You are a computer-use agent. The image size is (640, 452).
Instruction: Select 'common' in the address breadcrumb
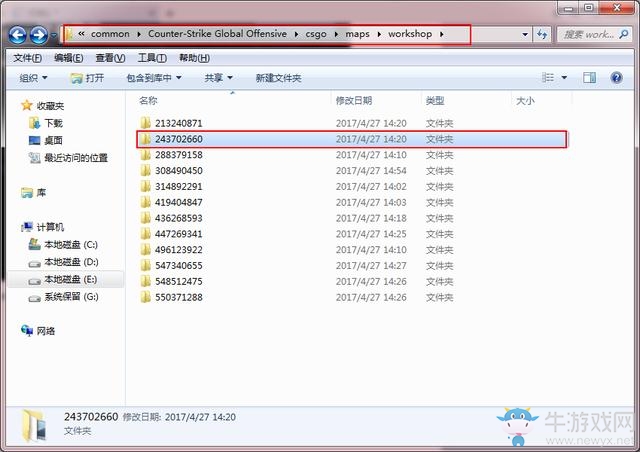click(110, 34)
